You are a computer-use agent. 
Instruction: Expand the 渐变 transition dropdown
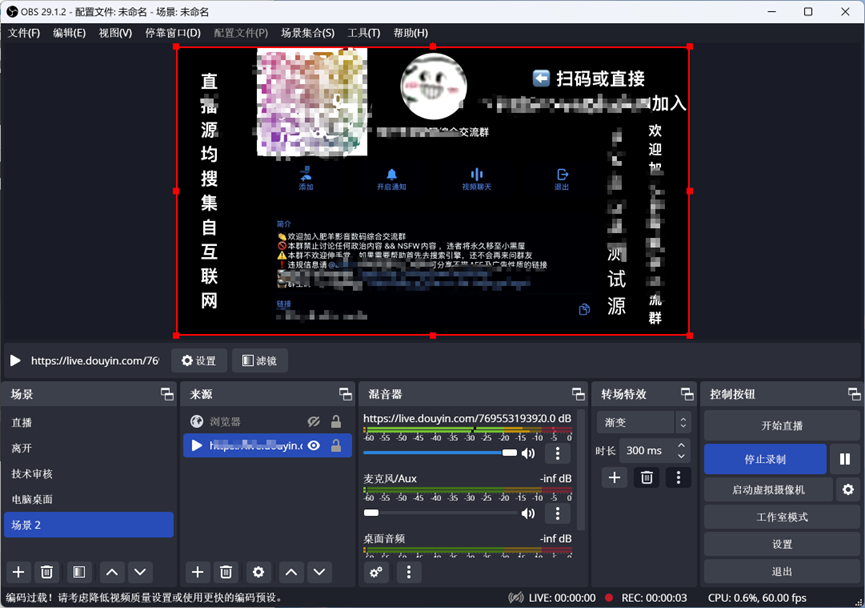tap(683, 422)
